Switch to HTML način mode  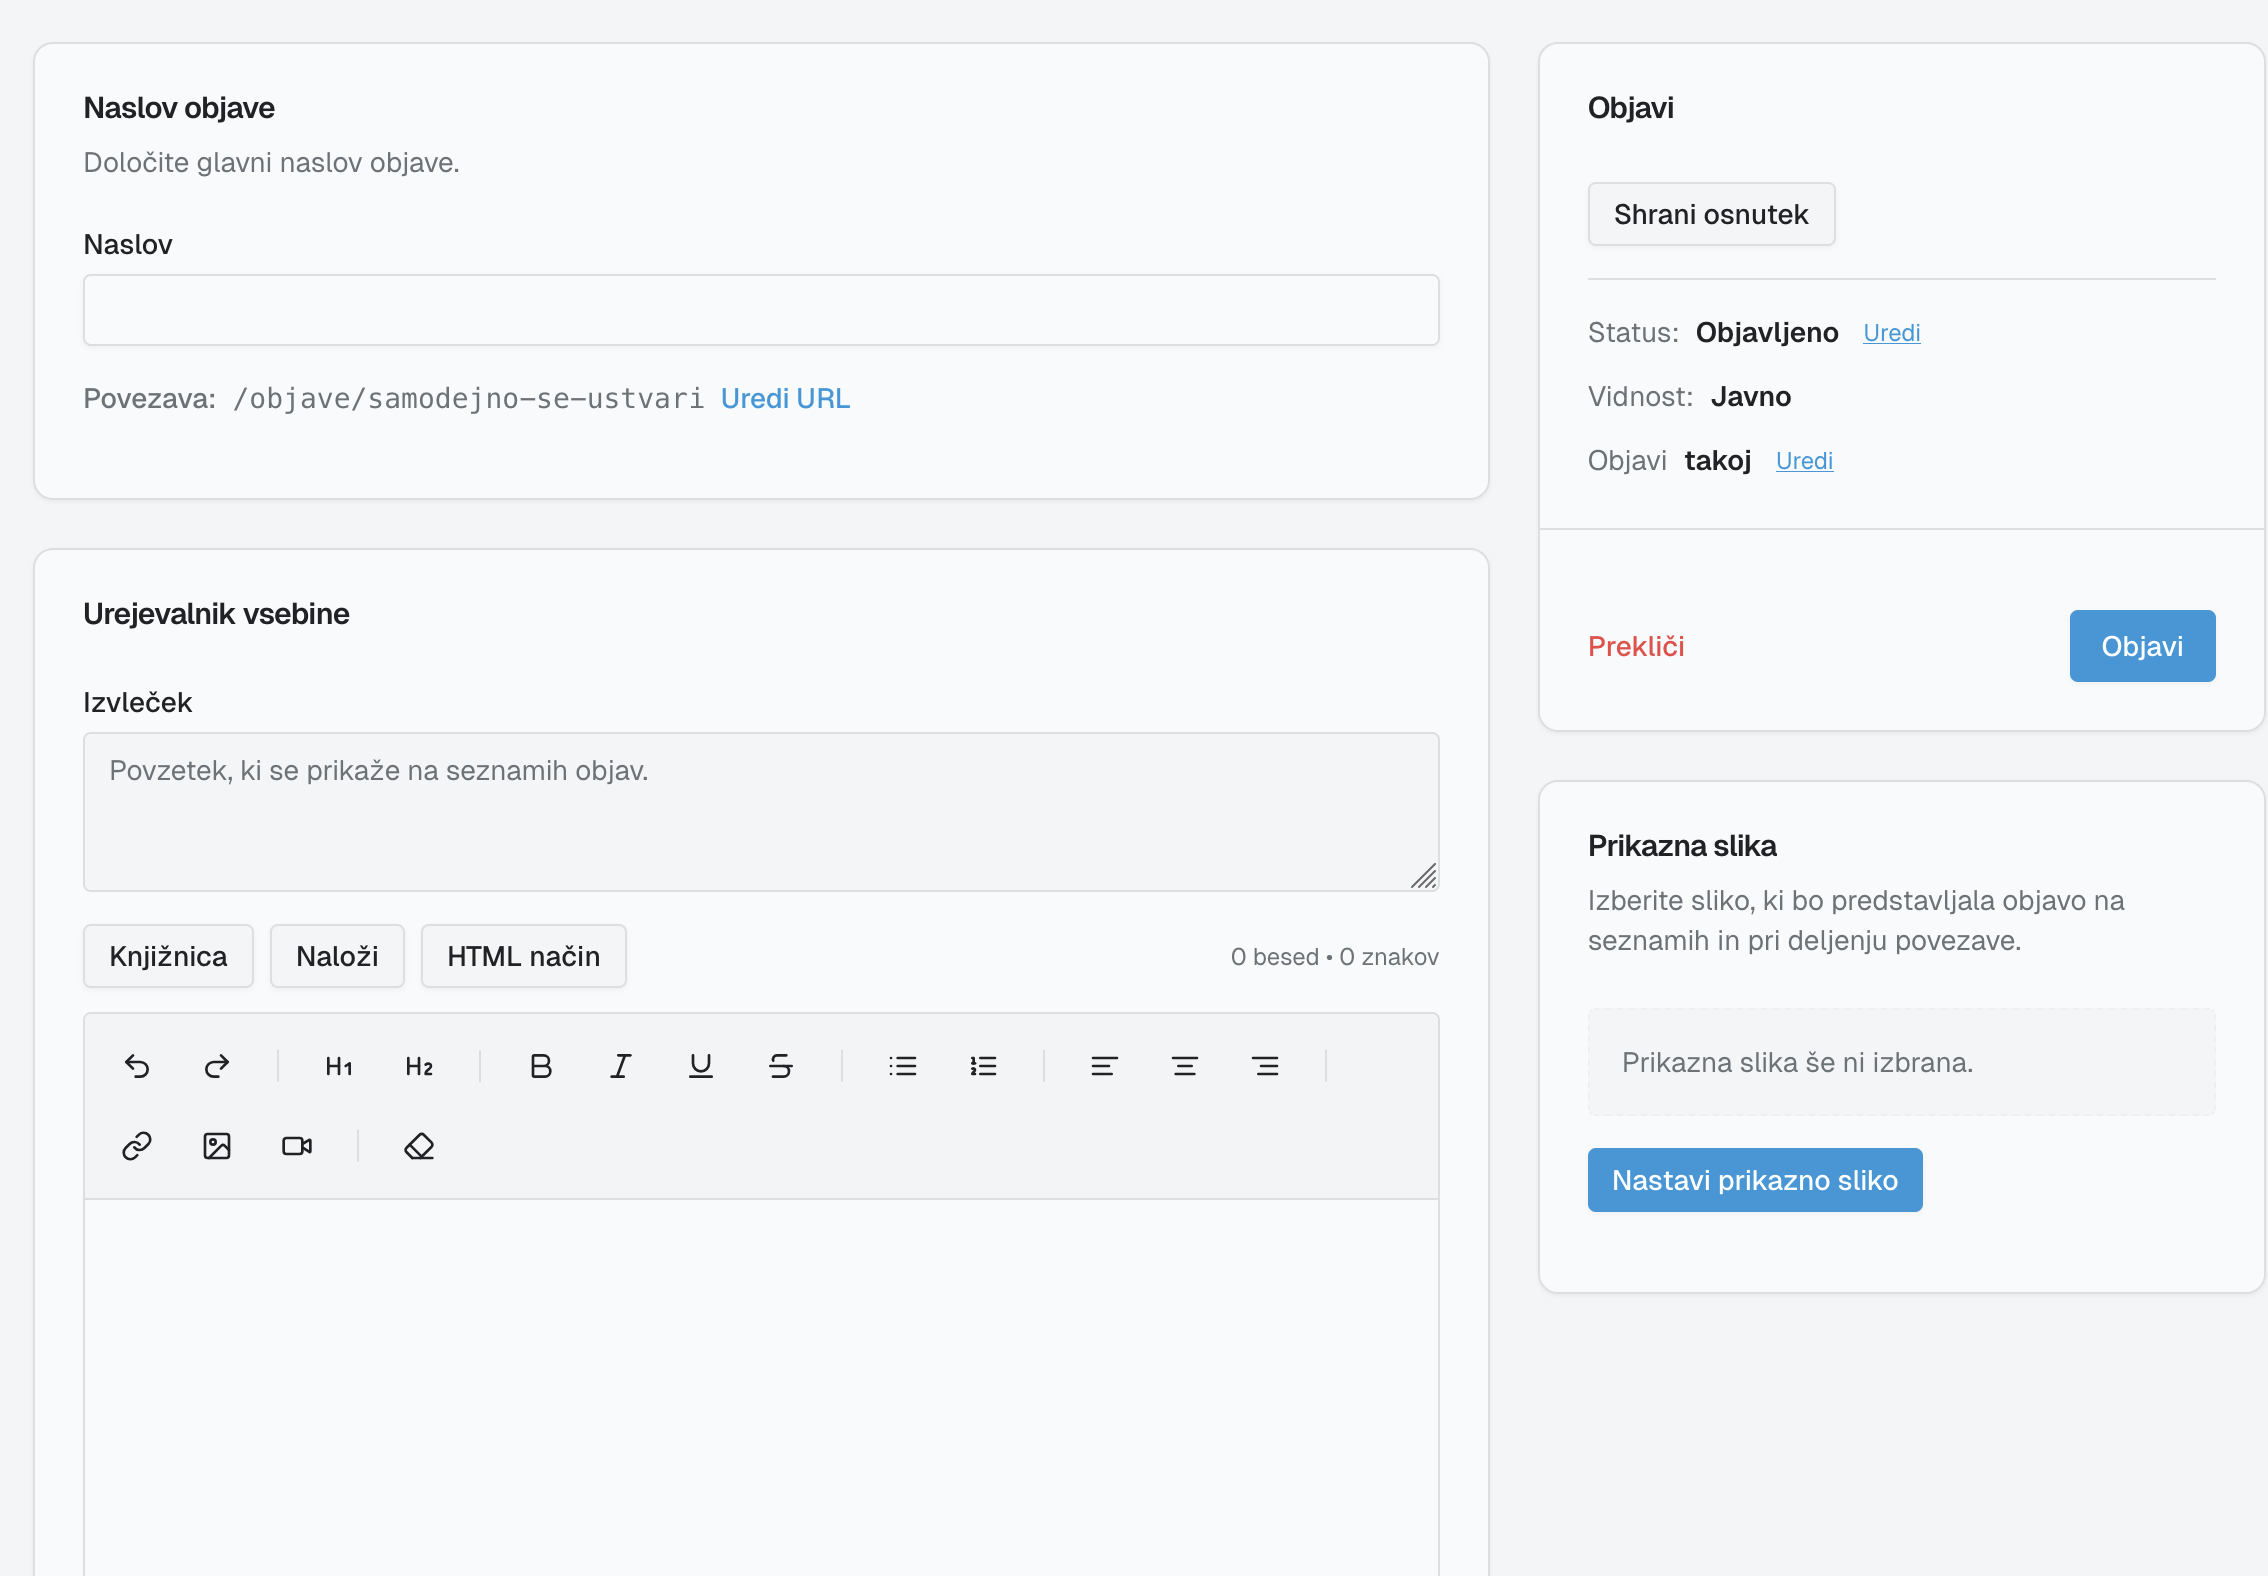pos(523,956)
